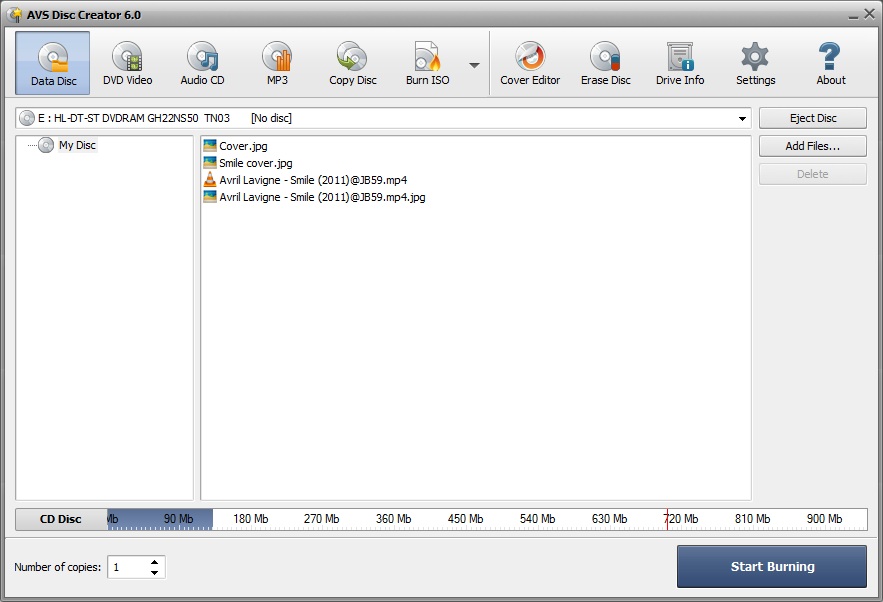Select My Disc in the tree

pyautogui.click(x=79, y=145)
